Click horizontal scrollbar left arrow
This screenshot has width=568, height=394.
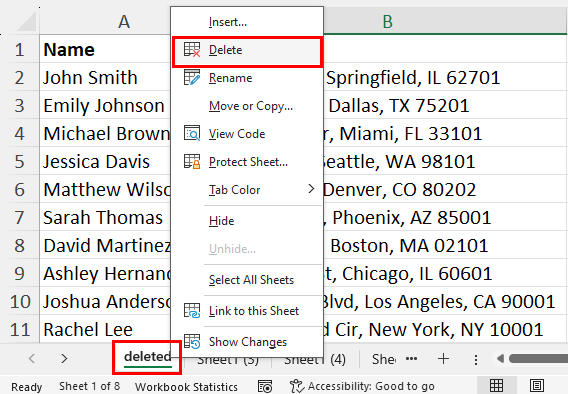(500, 359)
